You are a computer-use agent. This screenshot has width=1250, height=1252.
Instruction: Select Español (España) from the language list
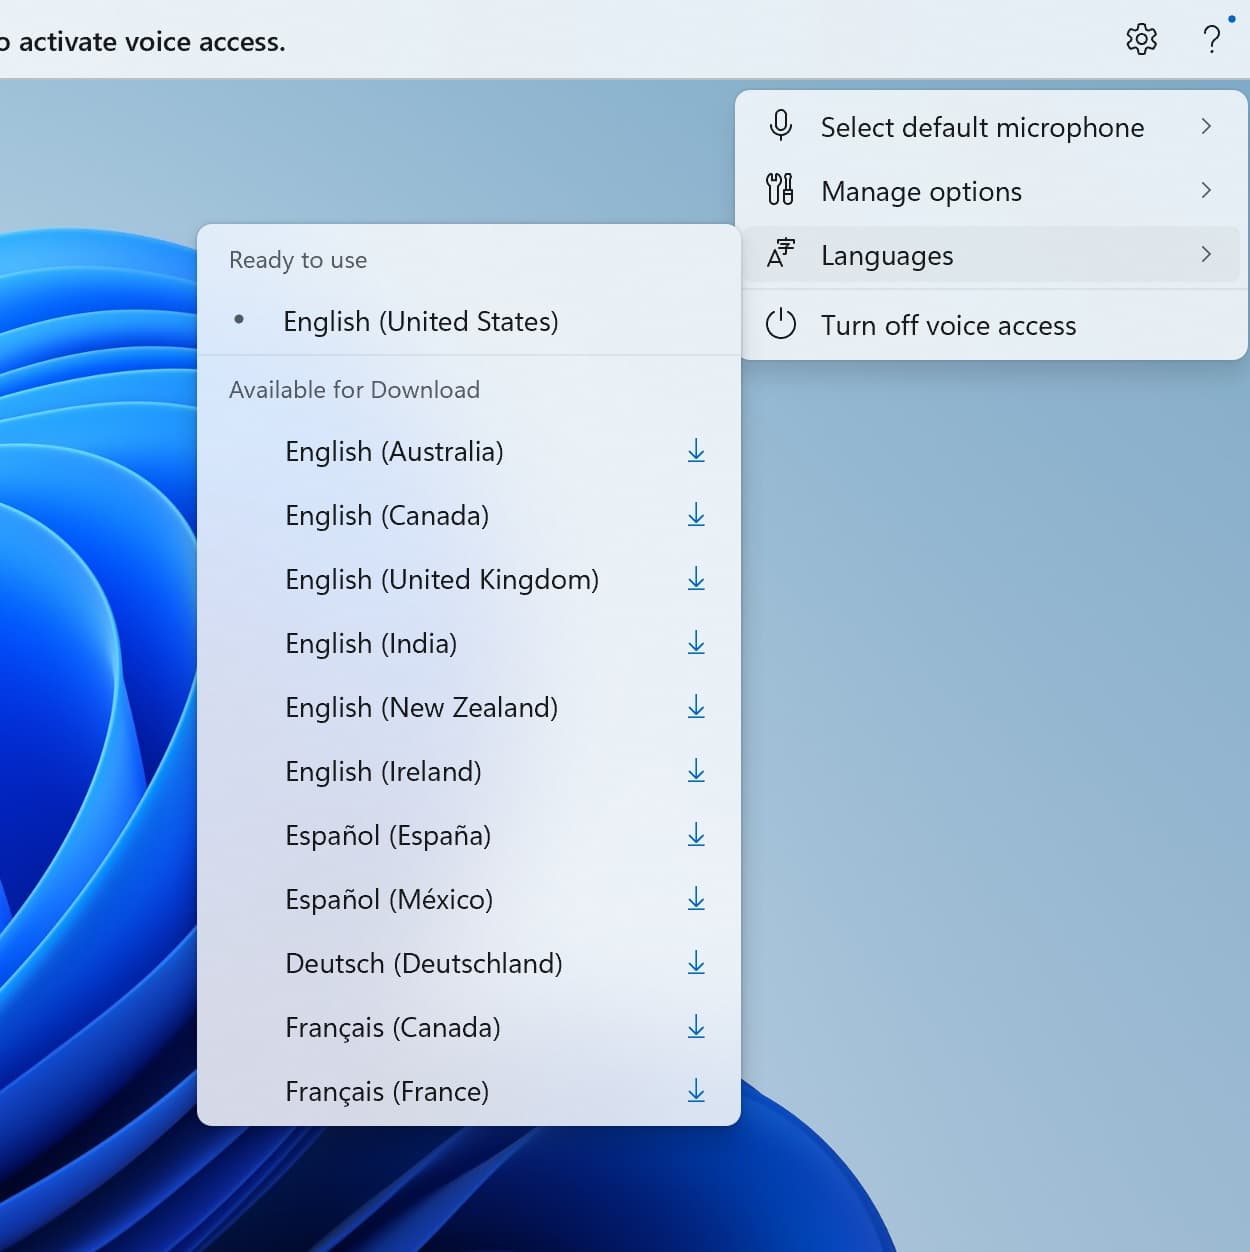(x=388, y=835)
